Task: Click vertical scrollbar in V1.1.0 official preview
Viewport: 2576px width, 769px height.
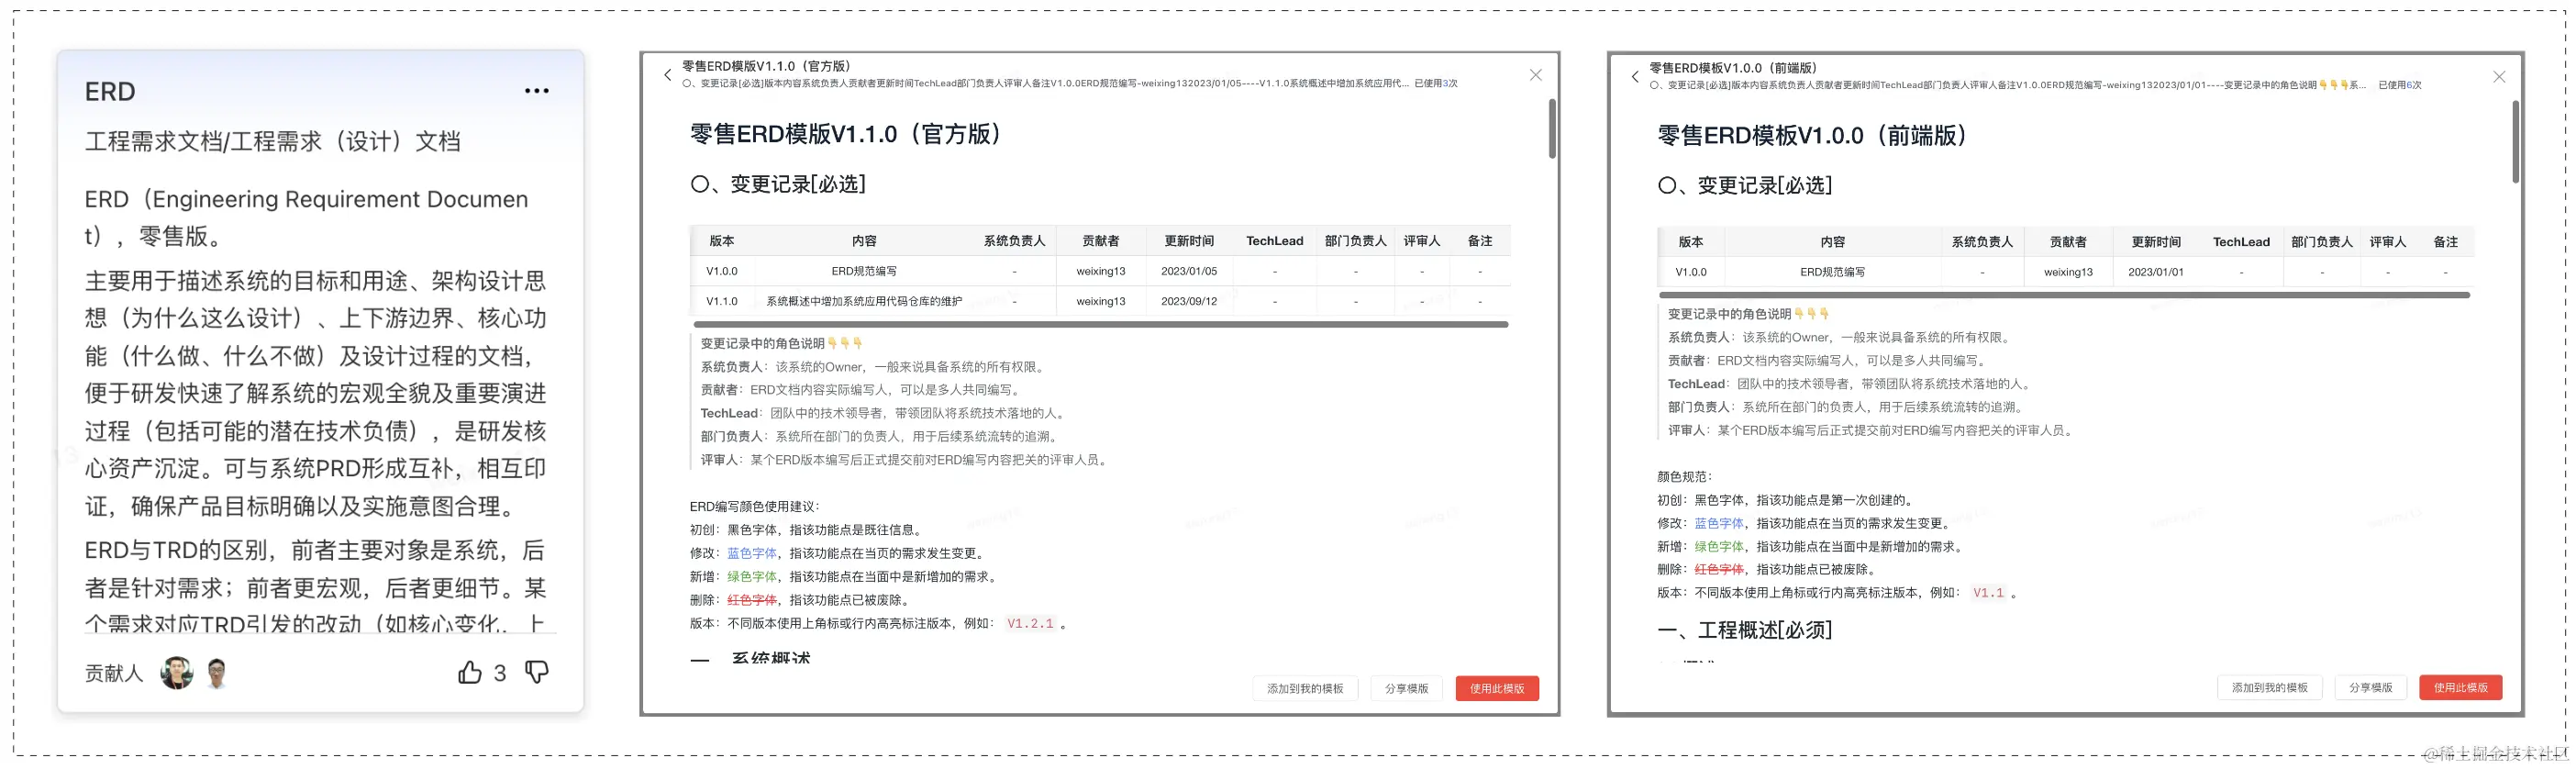Action: click(1552, 128)
